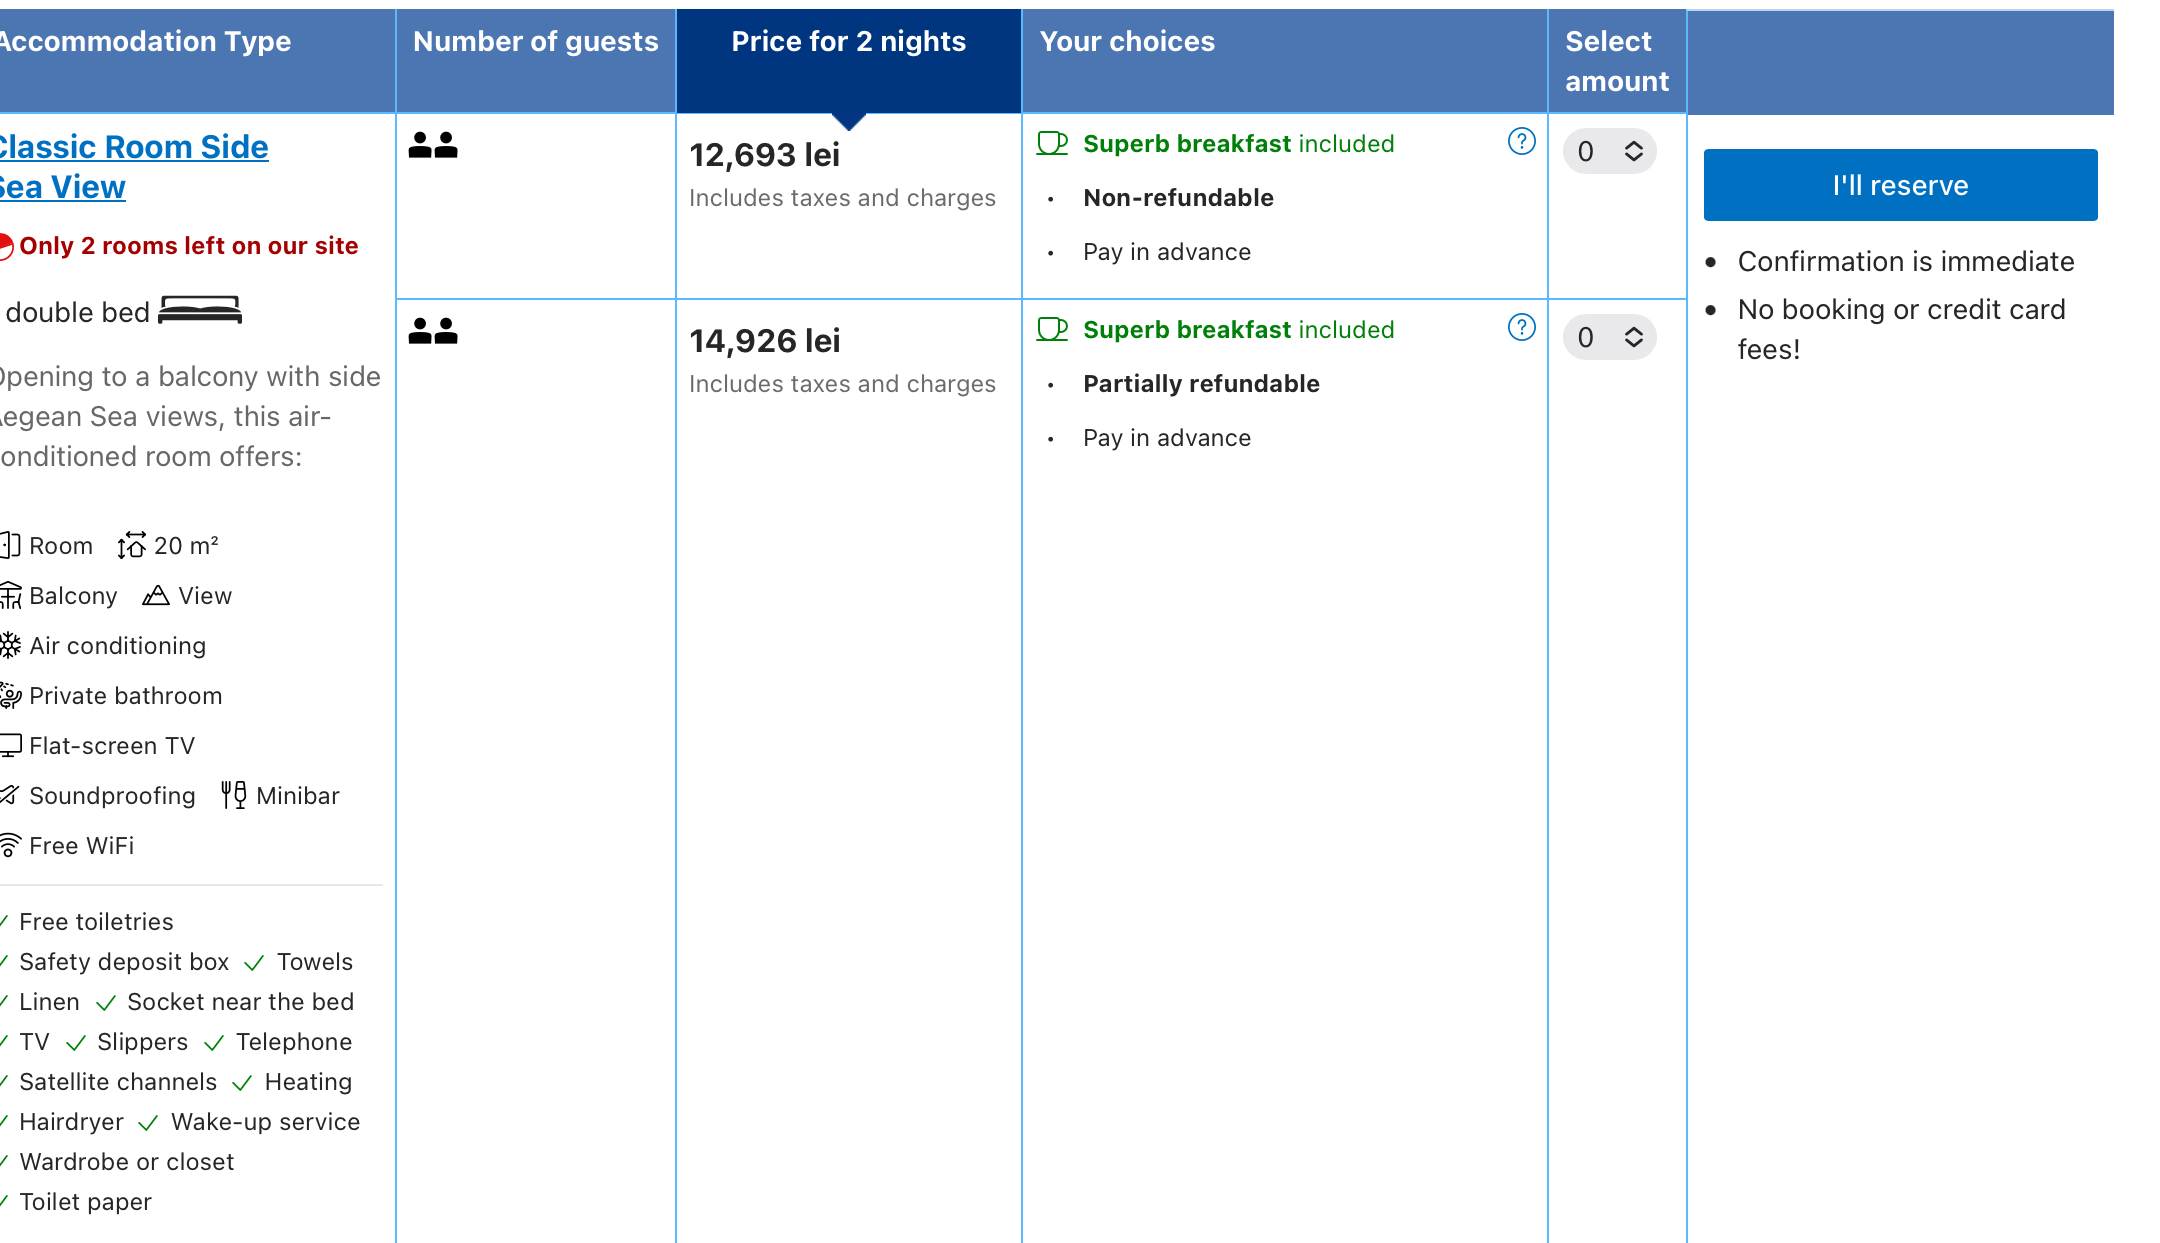2160x1243 pixels.
Task: Click Includes taxes and charges under 12,693 lei
Action: click(x=842, y=198)
